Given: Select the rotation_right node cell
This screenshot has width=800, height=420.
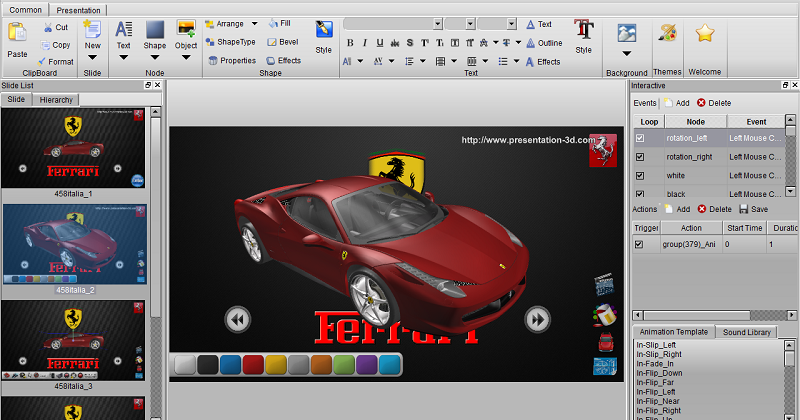Looking at the screenshot, I should (695, 157).
